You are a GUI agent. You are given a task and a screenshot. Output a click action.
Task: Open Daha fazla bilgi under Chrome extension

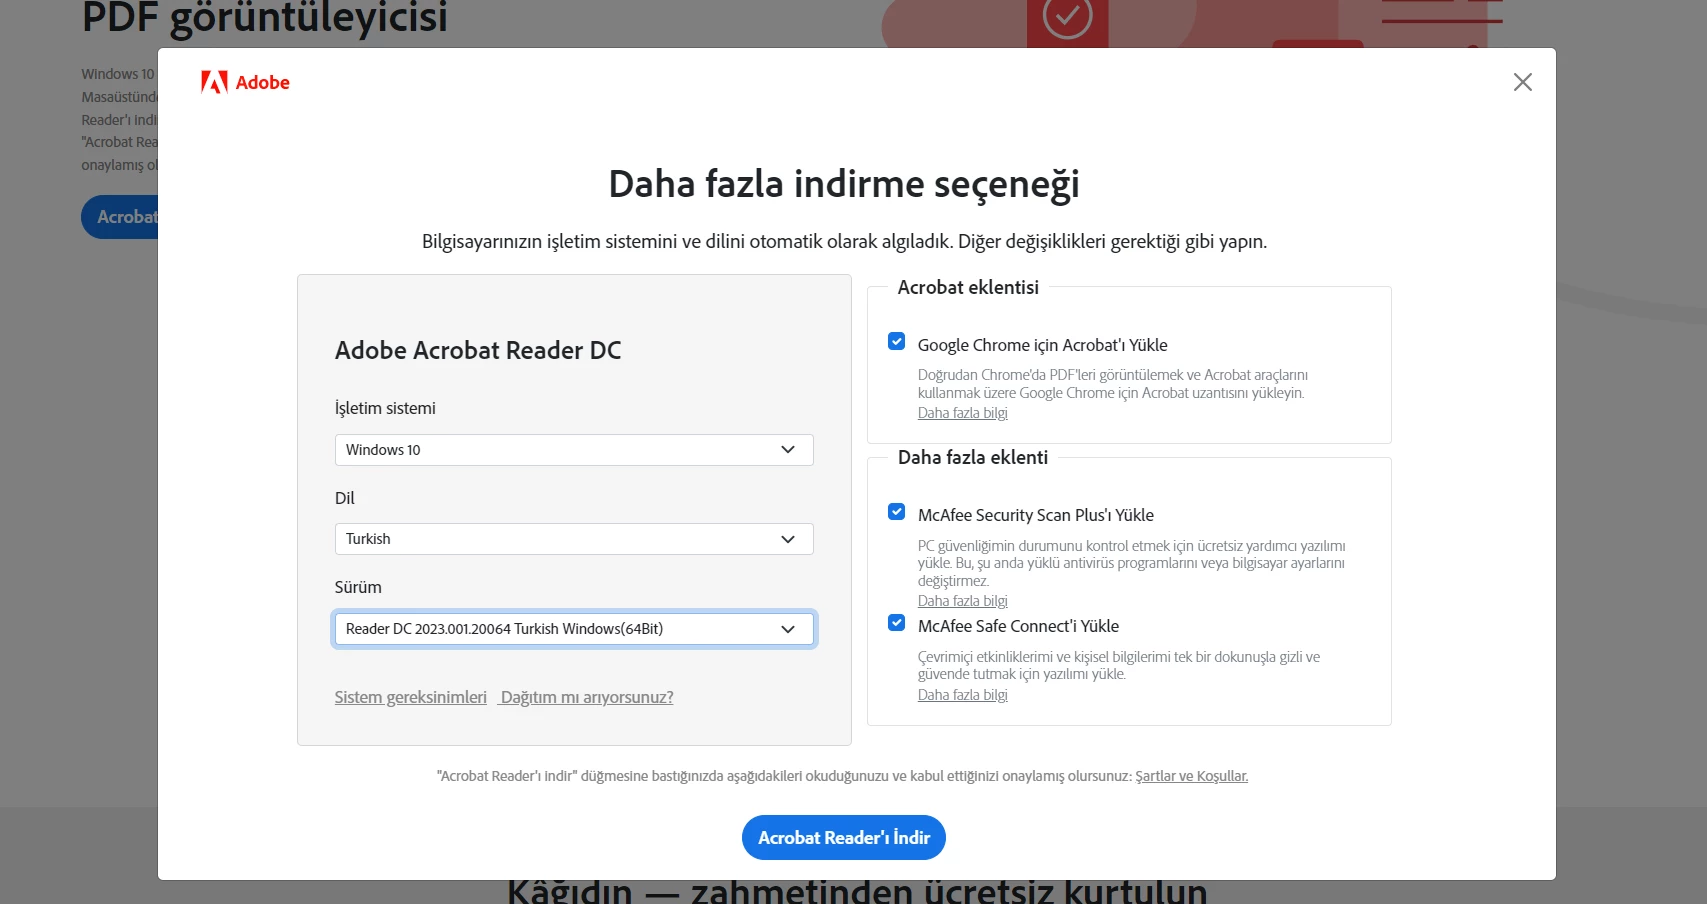coord(962,413)
